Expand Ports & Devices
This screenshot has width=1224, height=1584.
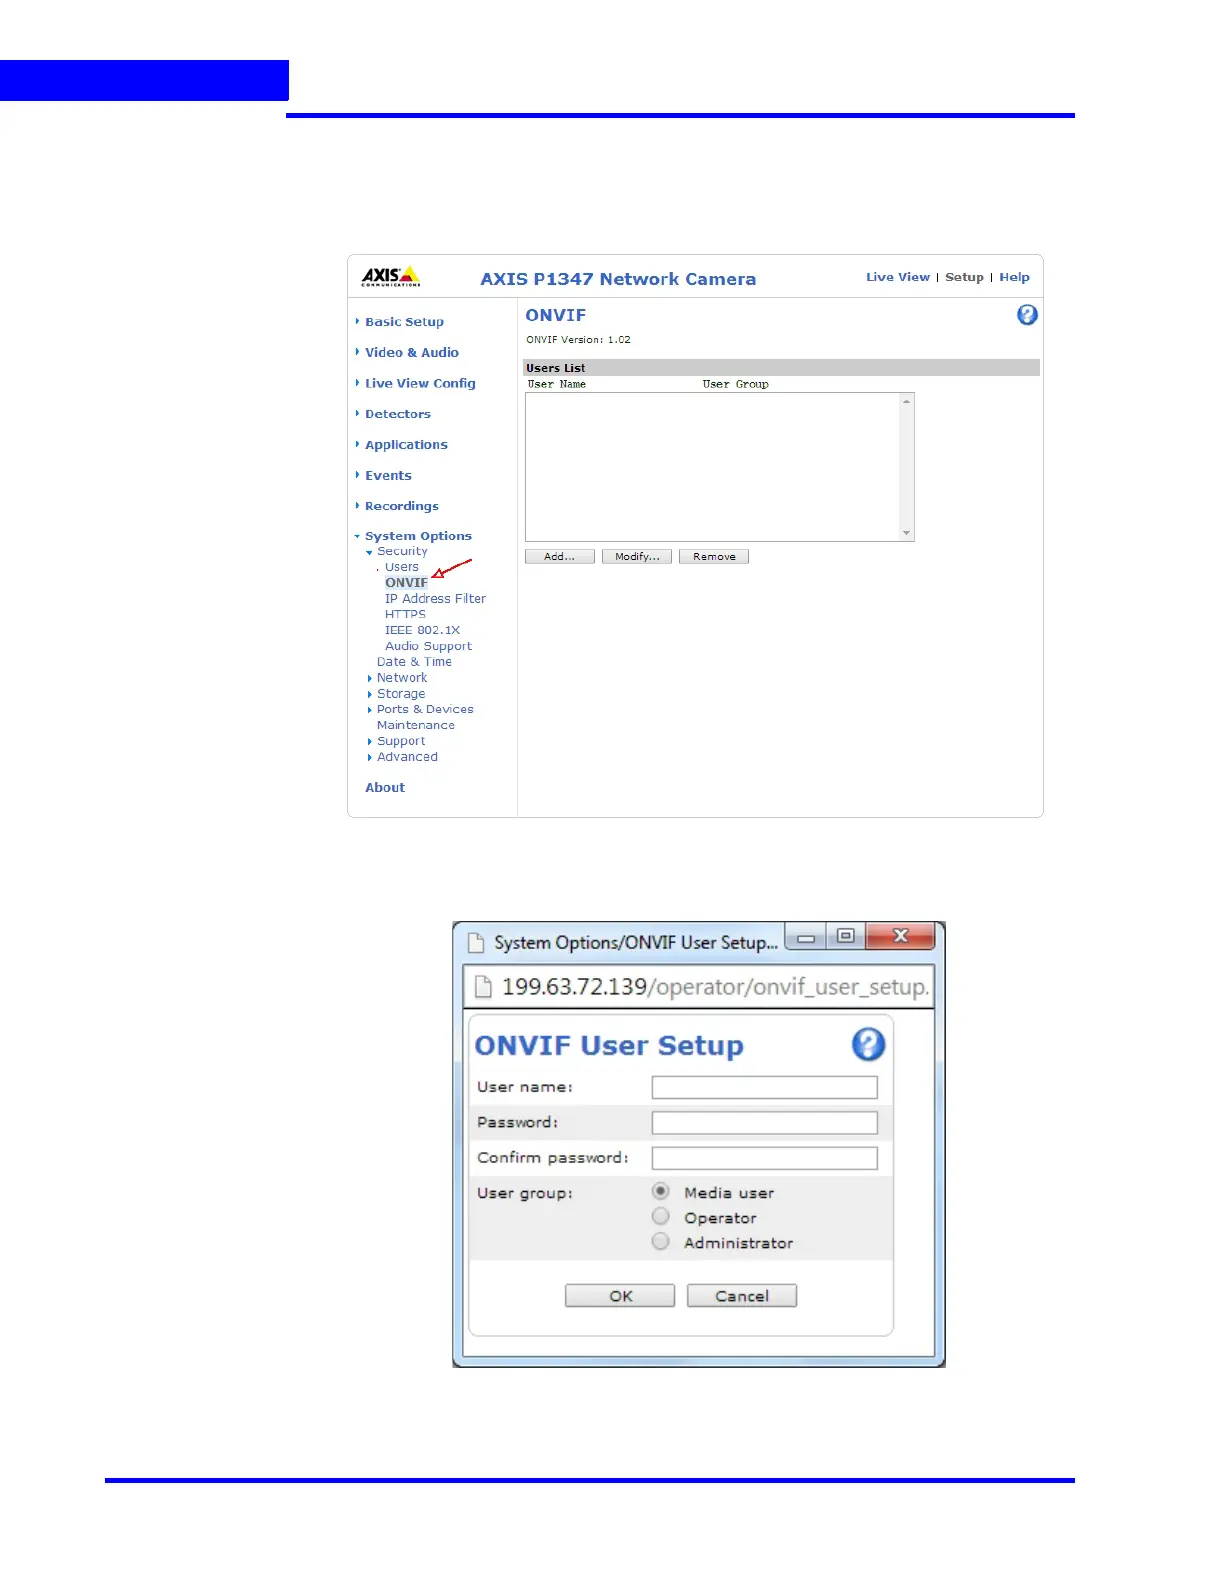click(424, 710)
